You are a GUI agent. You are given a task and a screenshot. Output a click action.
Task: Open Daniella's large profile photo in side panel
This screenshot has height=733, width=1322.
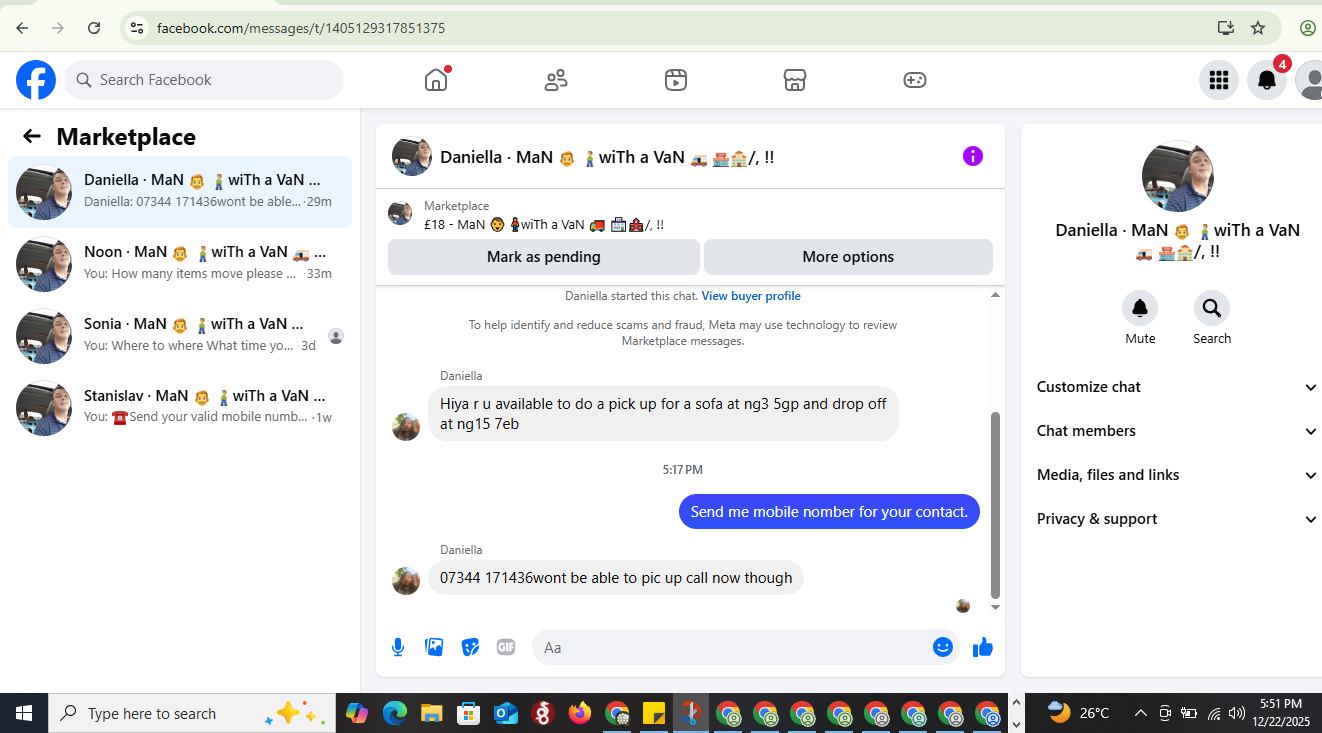[1177, 176]
